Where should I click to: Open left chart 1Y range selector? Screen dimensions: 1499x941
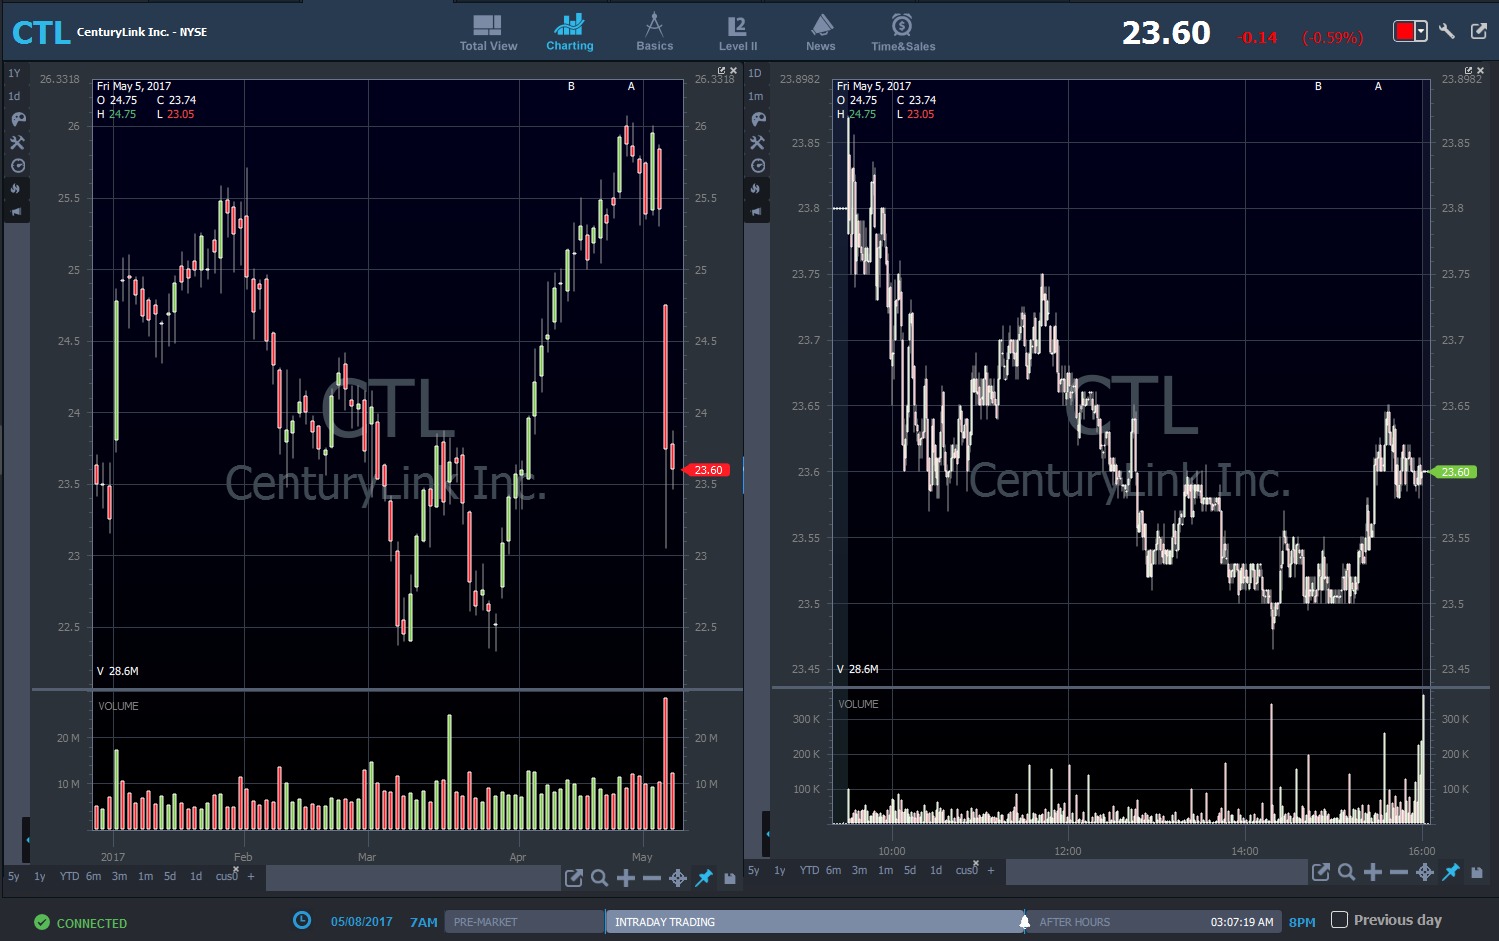(x=14, y=73)
